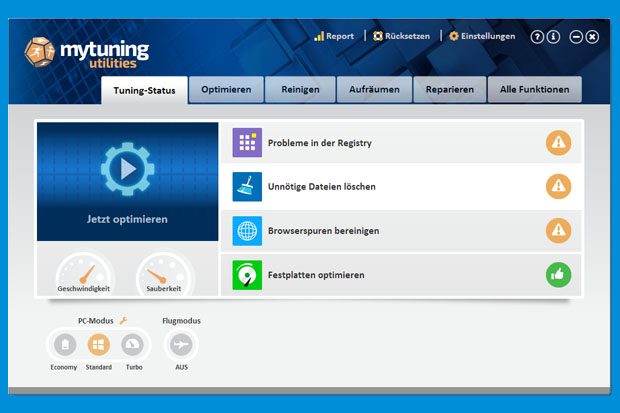The image size is (620, 413).
Task: Minimize the mytuning utilities window
Action: (576, 37)
